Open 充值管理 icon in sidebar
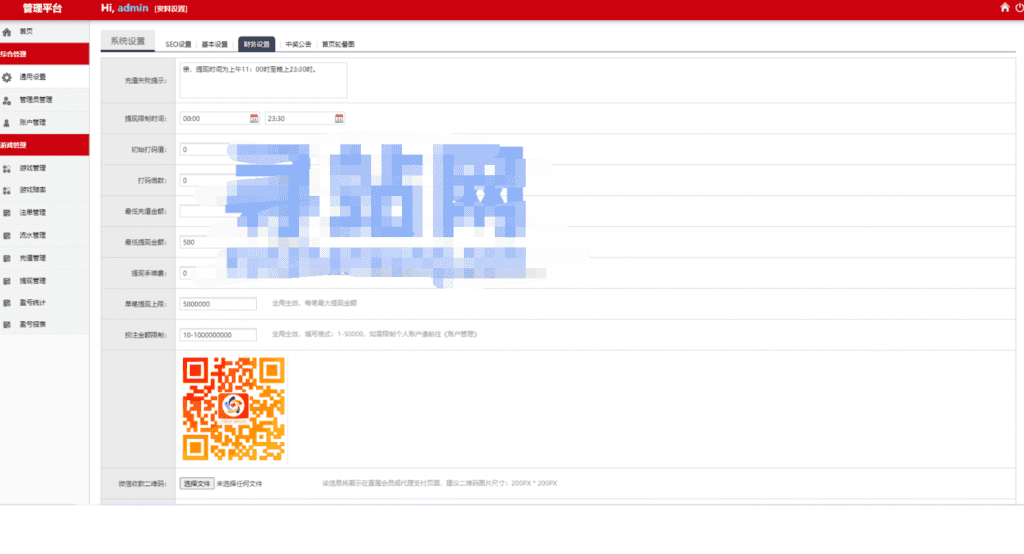Image resolution: width=1024 pixels, height=554 pixels. (x=7, y=259)
